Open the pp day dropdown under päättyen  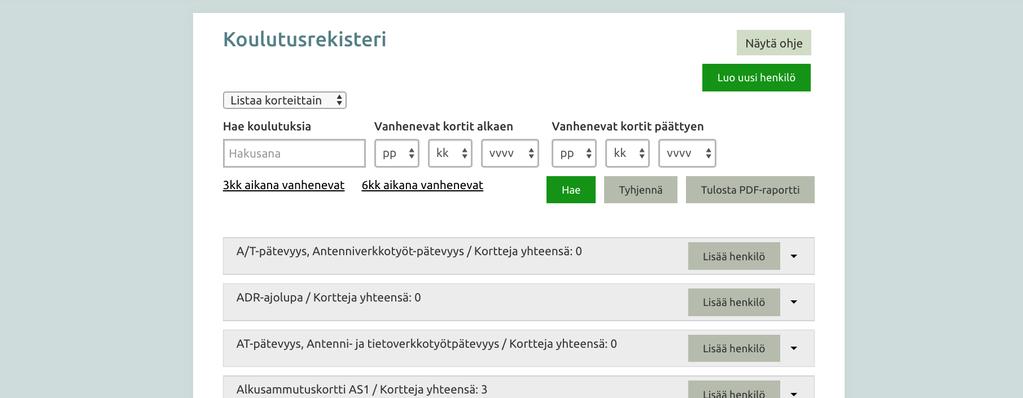click(574, 153)
